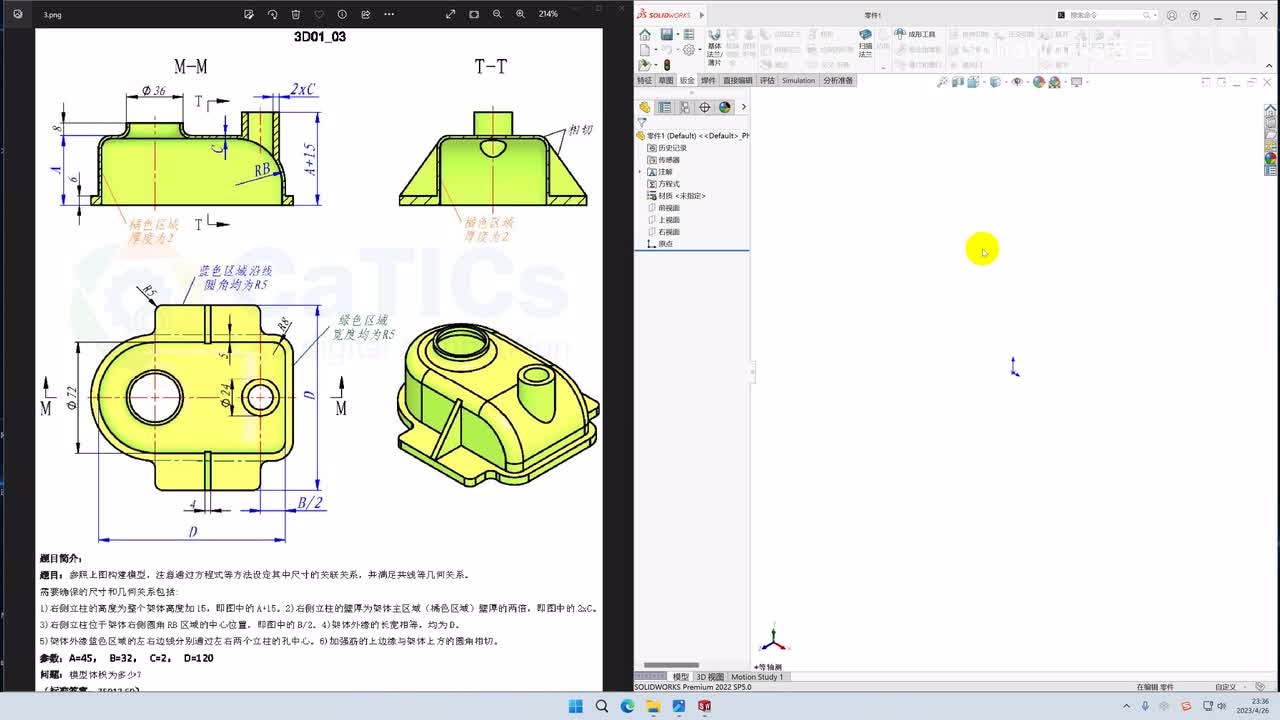
Task: Select 历史记录 in the feature tree
Action: click(x=667, y=148)
